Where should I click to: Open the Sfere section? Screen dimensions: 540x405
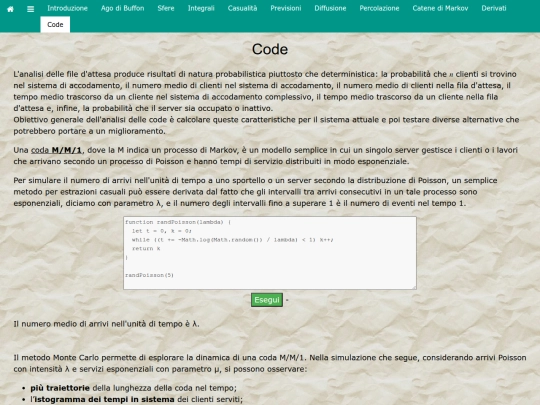click(166, 8)
